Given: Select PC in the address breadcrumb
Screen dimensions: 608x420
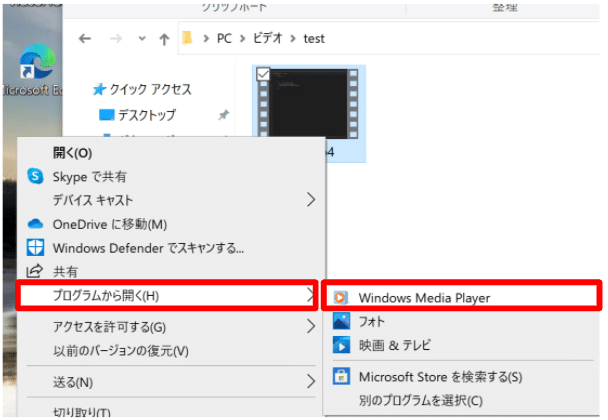Looking at the screenshot, I should (224, 38).
